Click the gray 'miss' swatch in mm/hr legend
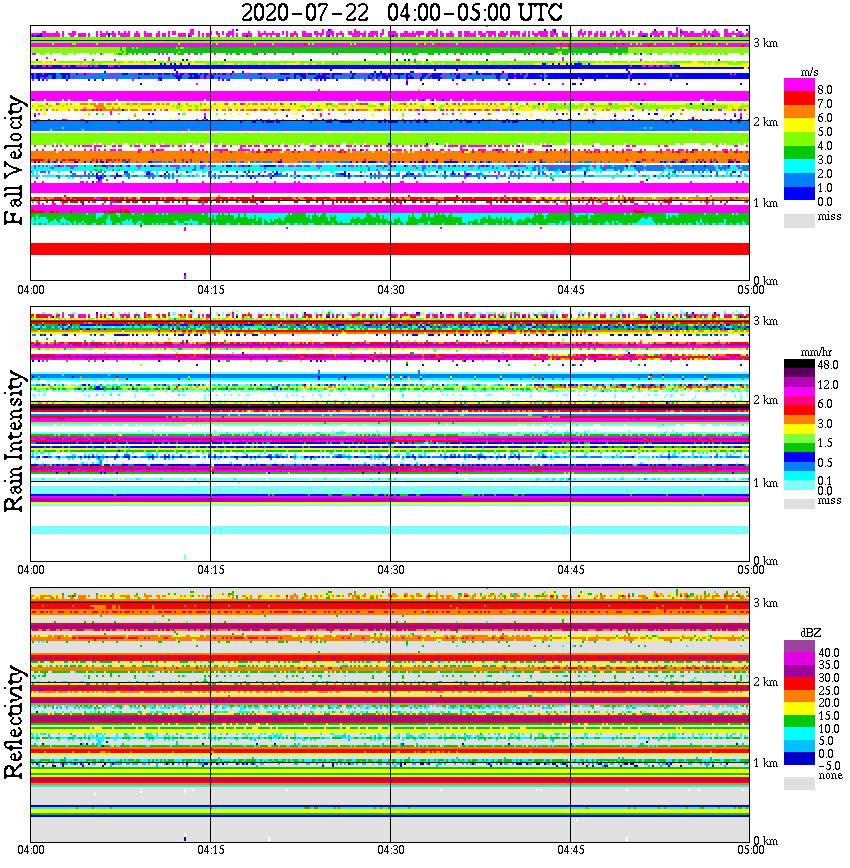This screenshot has height=868, width=850. click(800, 503)
